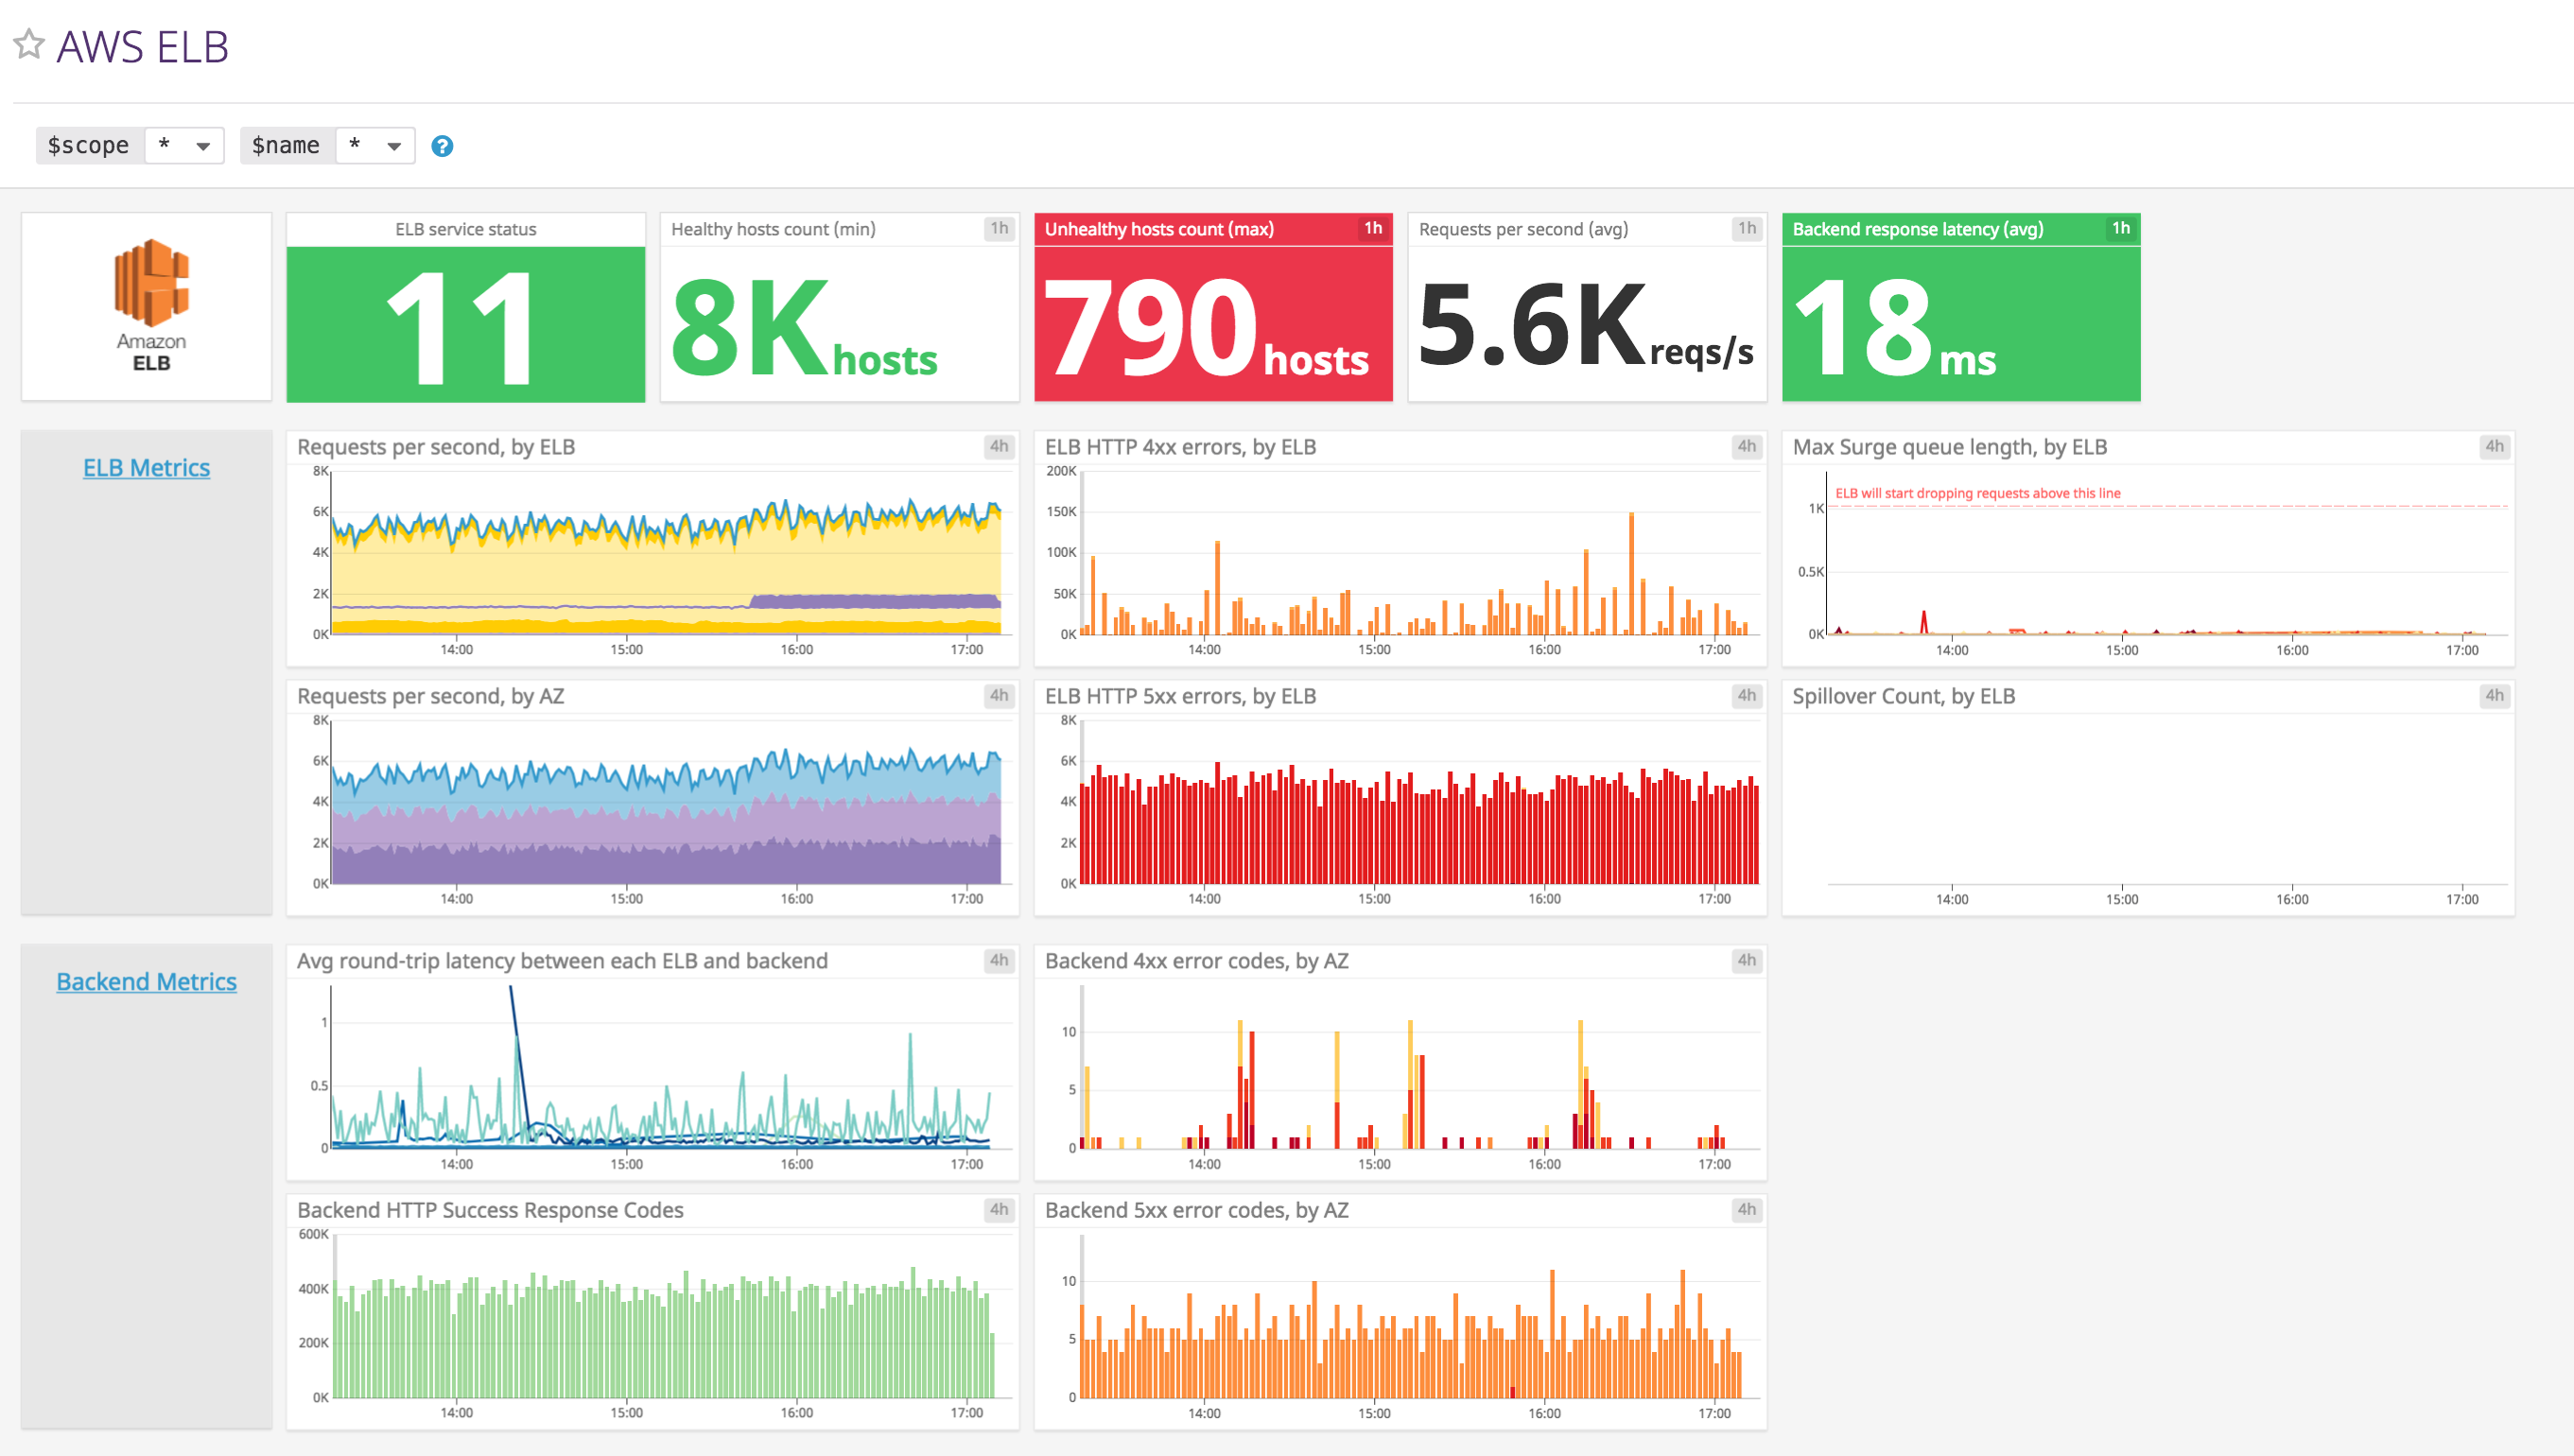Open the template variable help tooltip
This screenshot has width=2574, height=1456.
(x=441, y=146)
